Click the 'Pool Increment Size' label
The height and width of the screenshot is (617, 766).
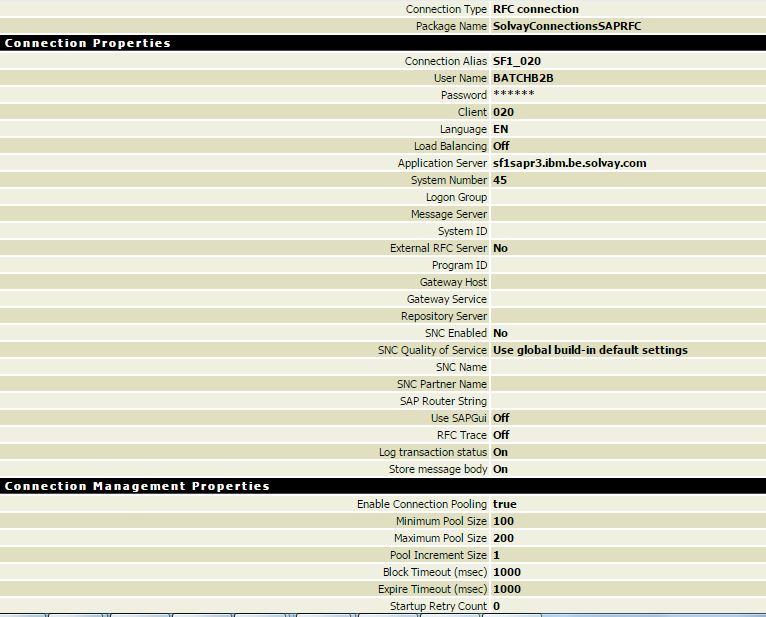click(438, 555)
